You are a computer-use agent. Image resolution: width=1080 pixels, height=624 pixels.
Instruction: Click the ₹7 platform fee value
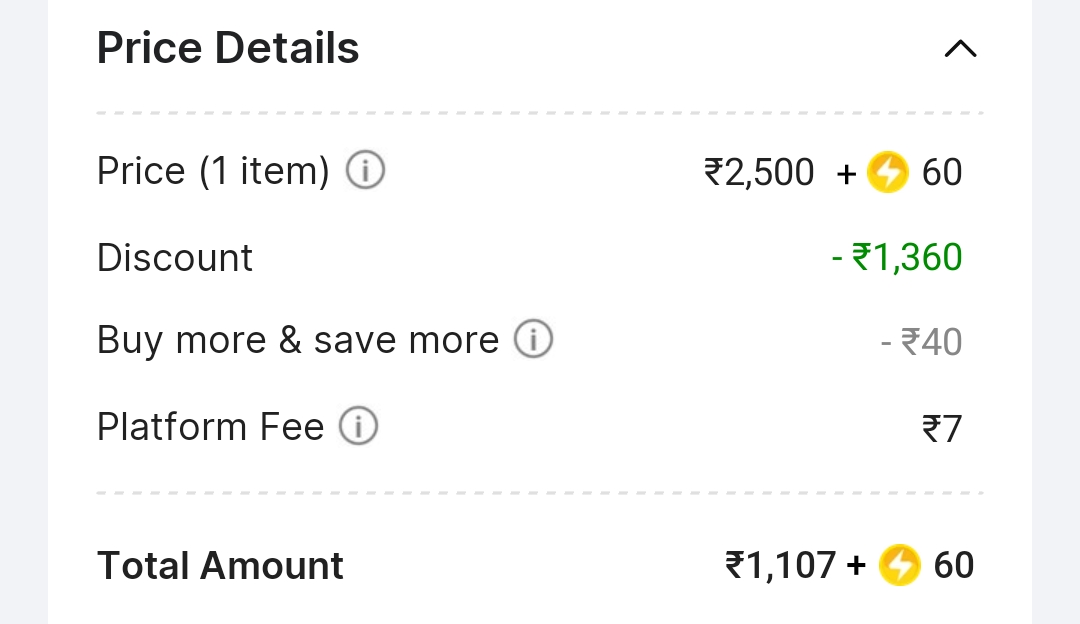coord(942,430)
